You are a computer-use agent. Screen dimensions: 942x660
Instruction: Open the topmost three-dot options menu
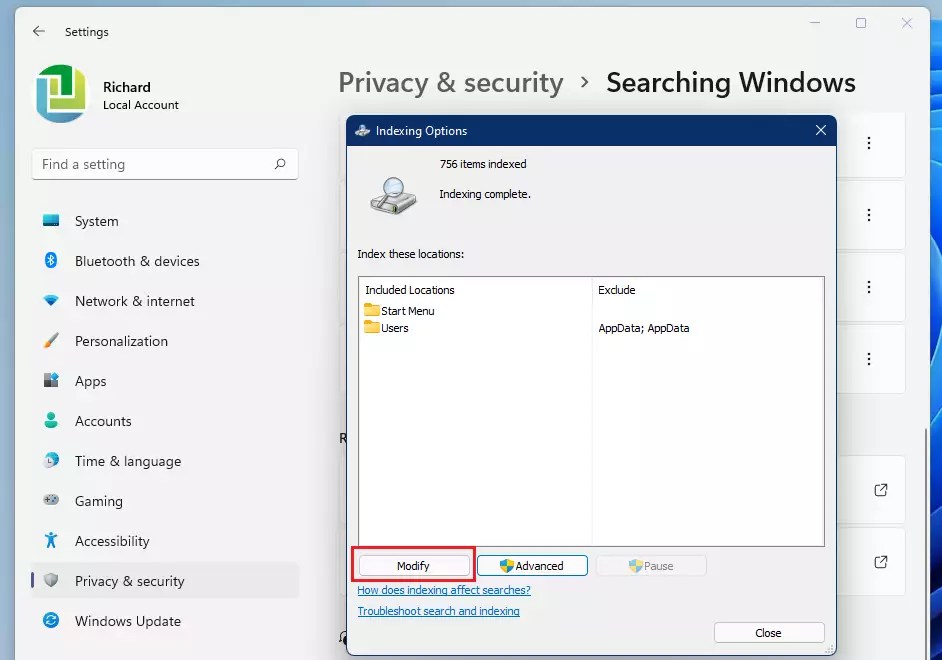pyautogui.click(x=869, y=144)
